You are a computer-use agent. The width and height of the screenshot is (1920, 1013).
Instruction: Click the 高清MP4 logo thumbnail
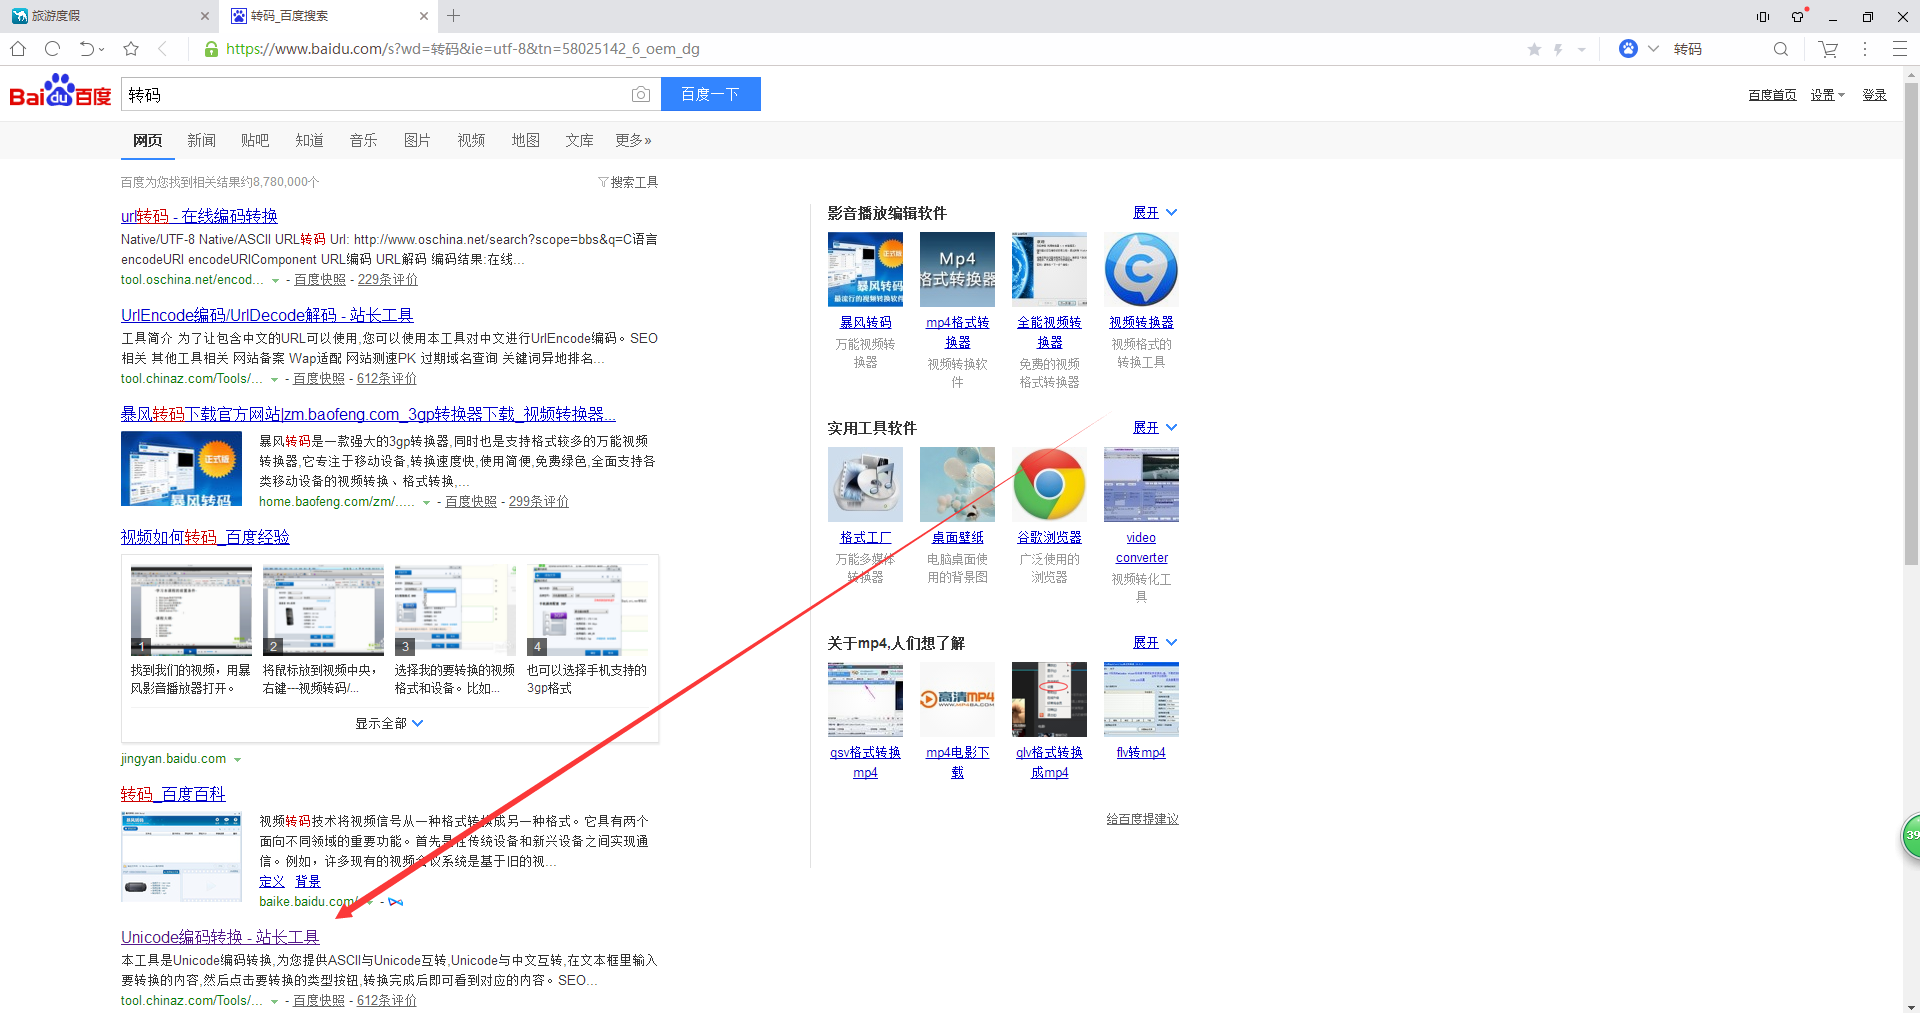957,699
